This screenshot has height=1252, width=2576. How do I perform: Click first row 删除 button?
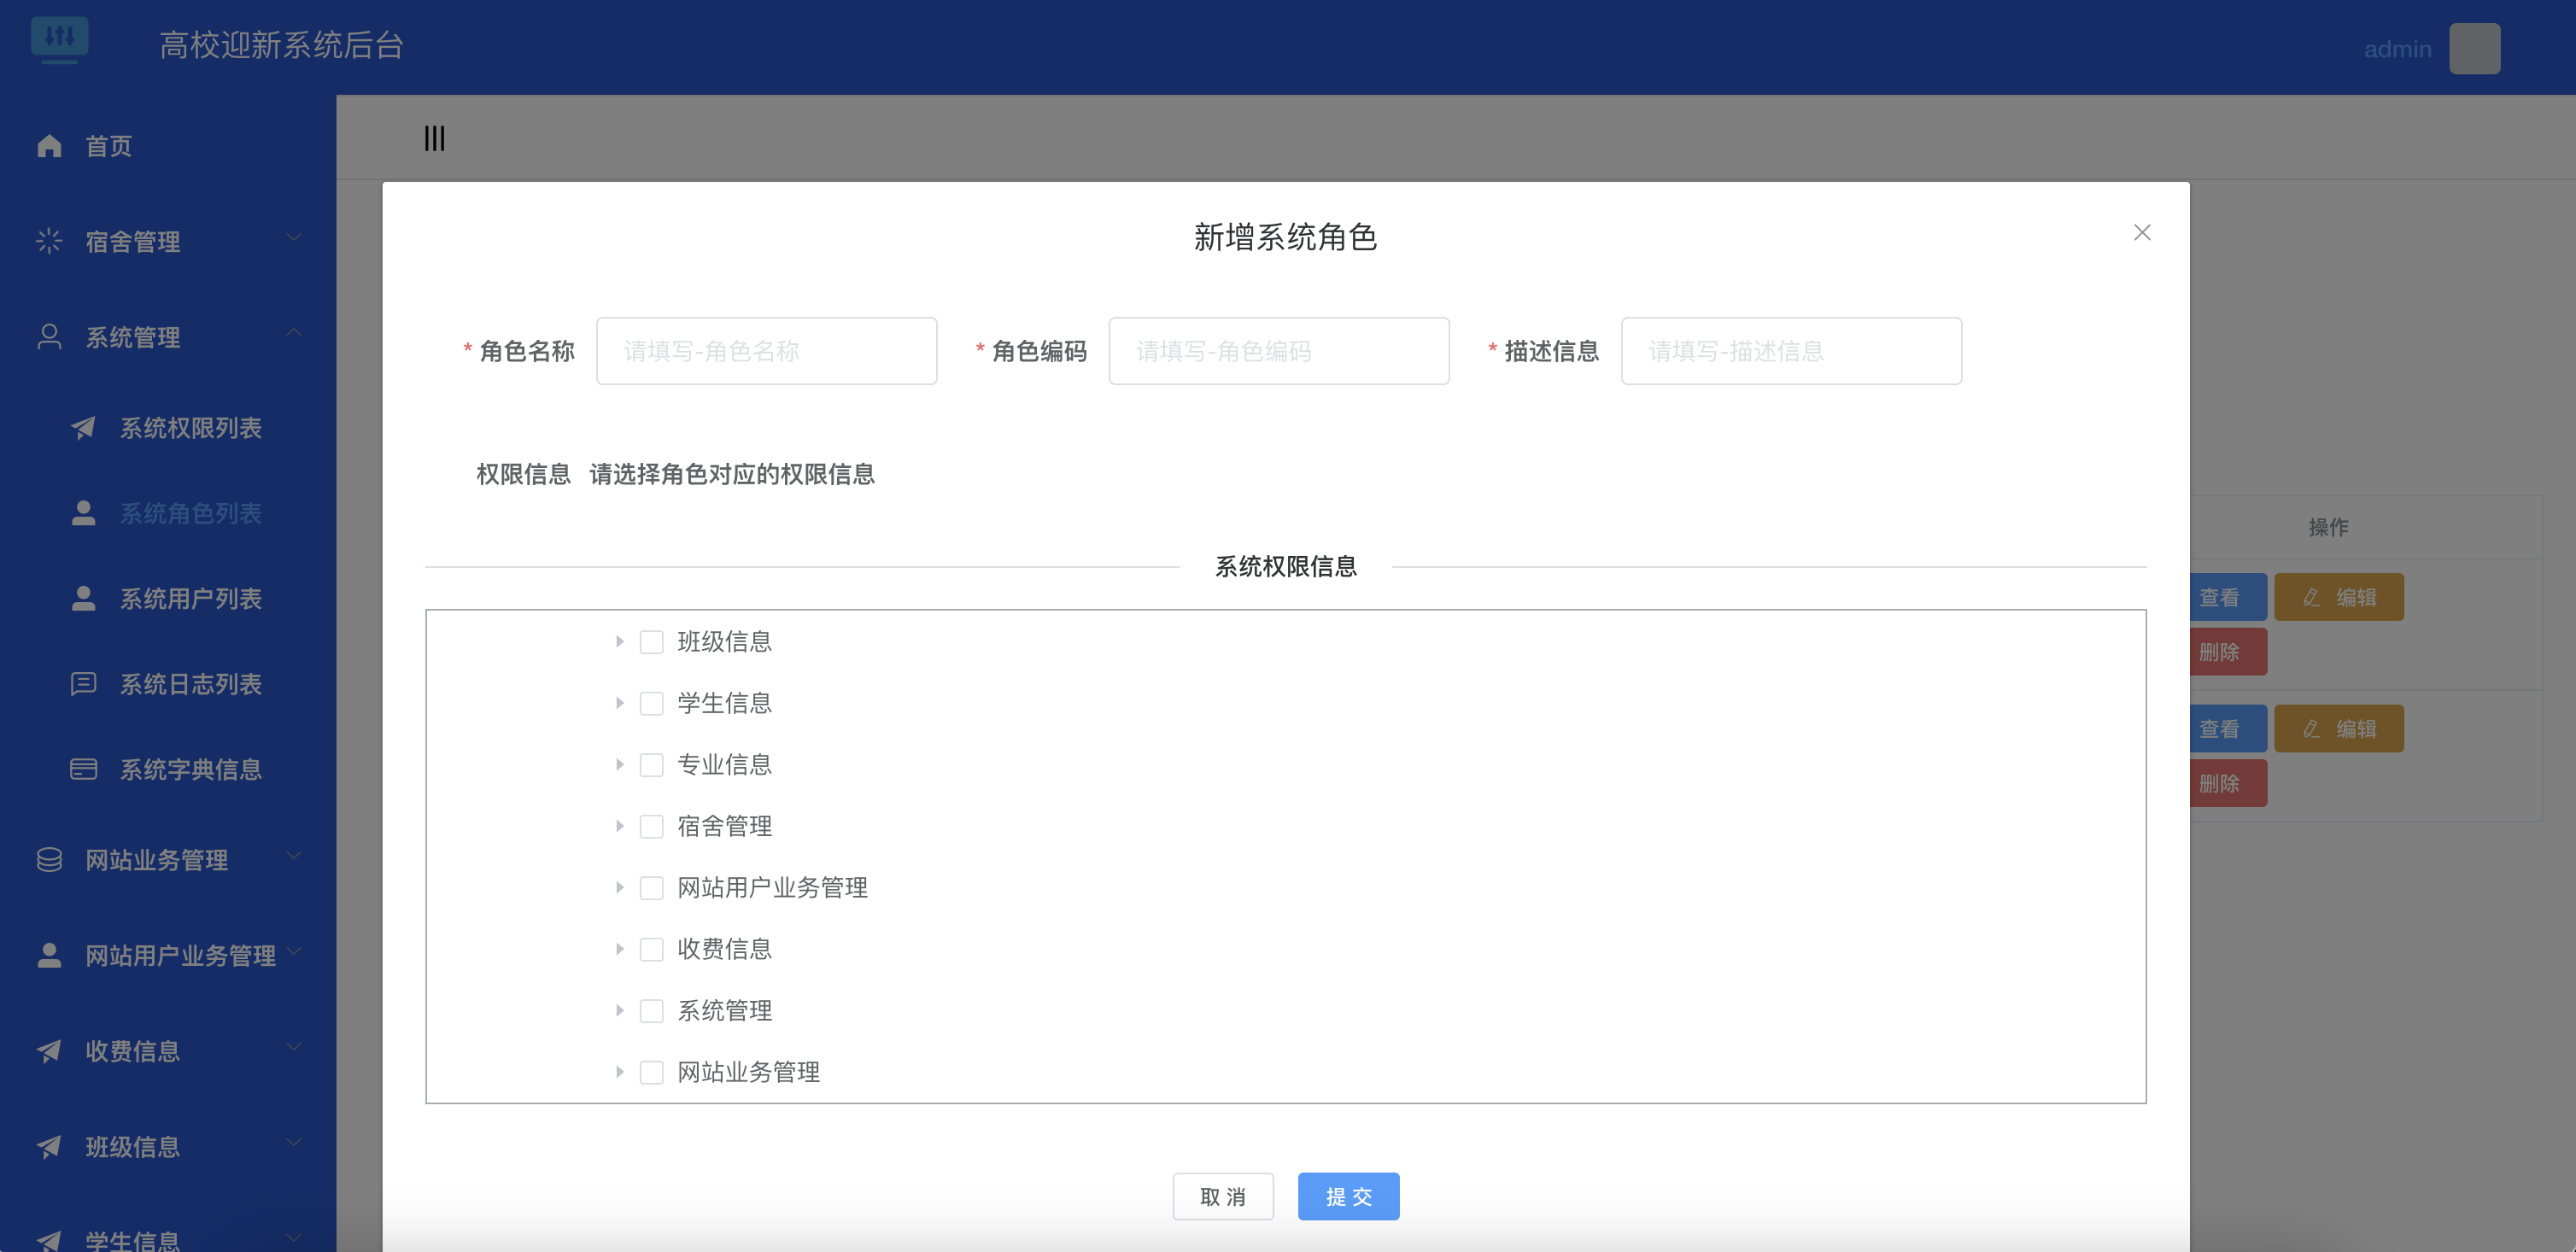pyautogui.click(x=2228, y=652)
